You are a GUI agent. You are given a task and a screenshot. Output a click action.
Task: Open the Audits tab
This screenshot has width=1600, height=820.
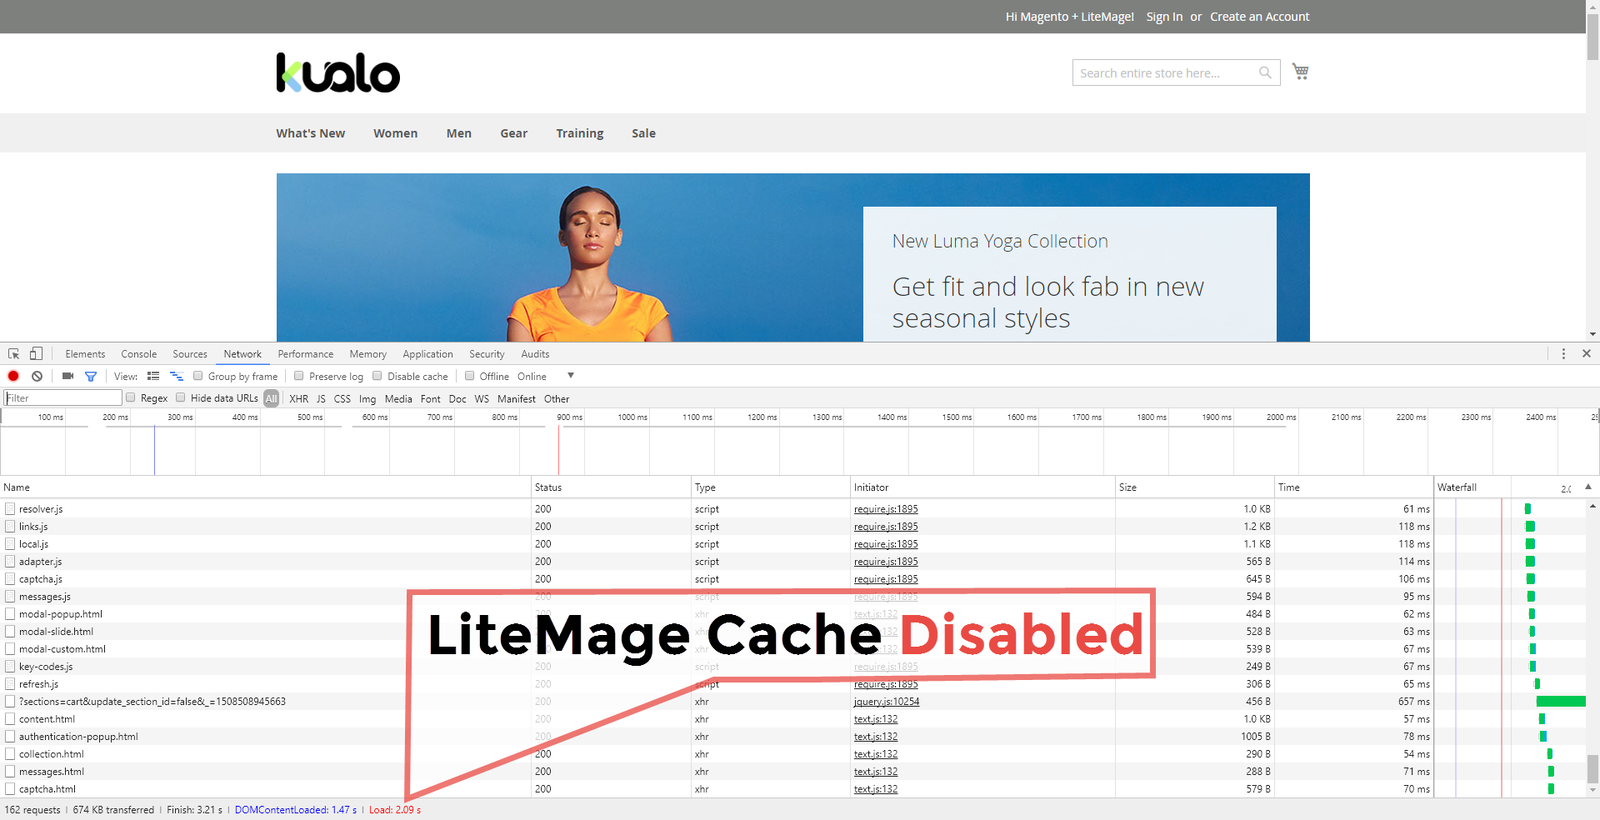tap(535, 354)
